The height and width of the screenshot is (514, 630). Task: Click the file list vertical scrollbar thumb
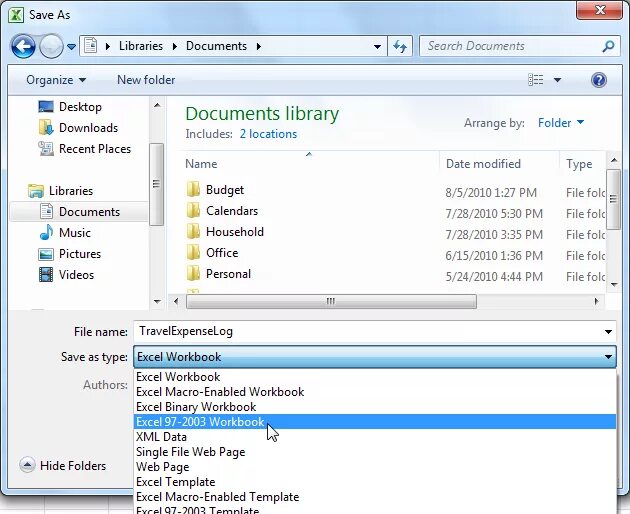tap(613, 199)
